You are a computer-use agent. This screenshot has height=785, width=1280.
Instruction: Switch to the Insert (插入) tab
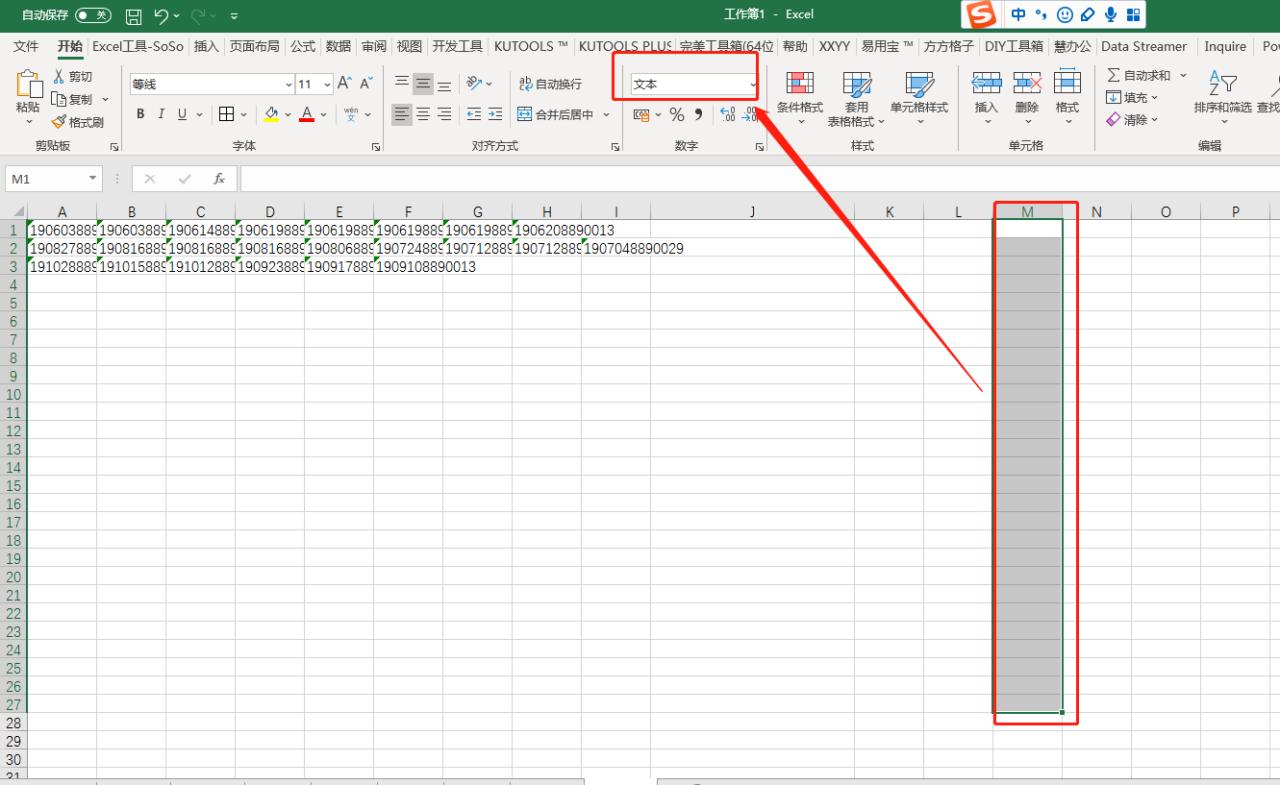206,46
